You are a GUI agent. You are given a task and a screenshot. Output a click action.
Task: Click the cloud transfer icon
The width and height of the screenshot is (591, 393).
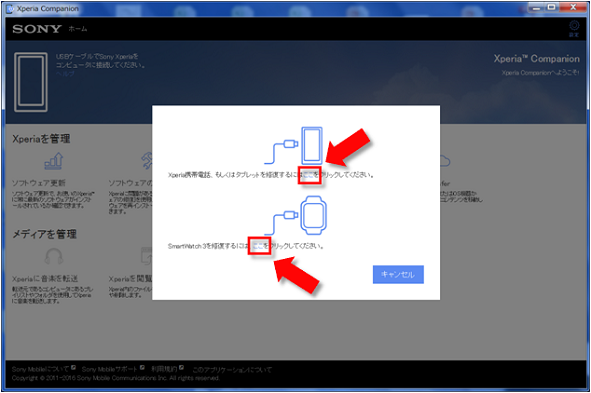[x=445, y=161]
